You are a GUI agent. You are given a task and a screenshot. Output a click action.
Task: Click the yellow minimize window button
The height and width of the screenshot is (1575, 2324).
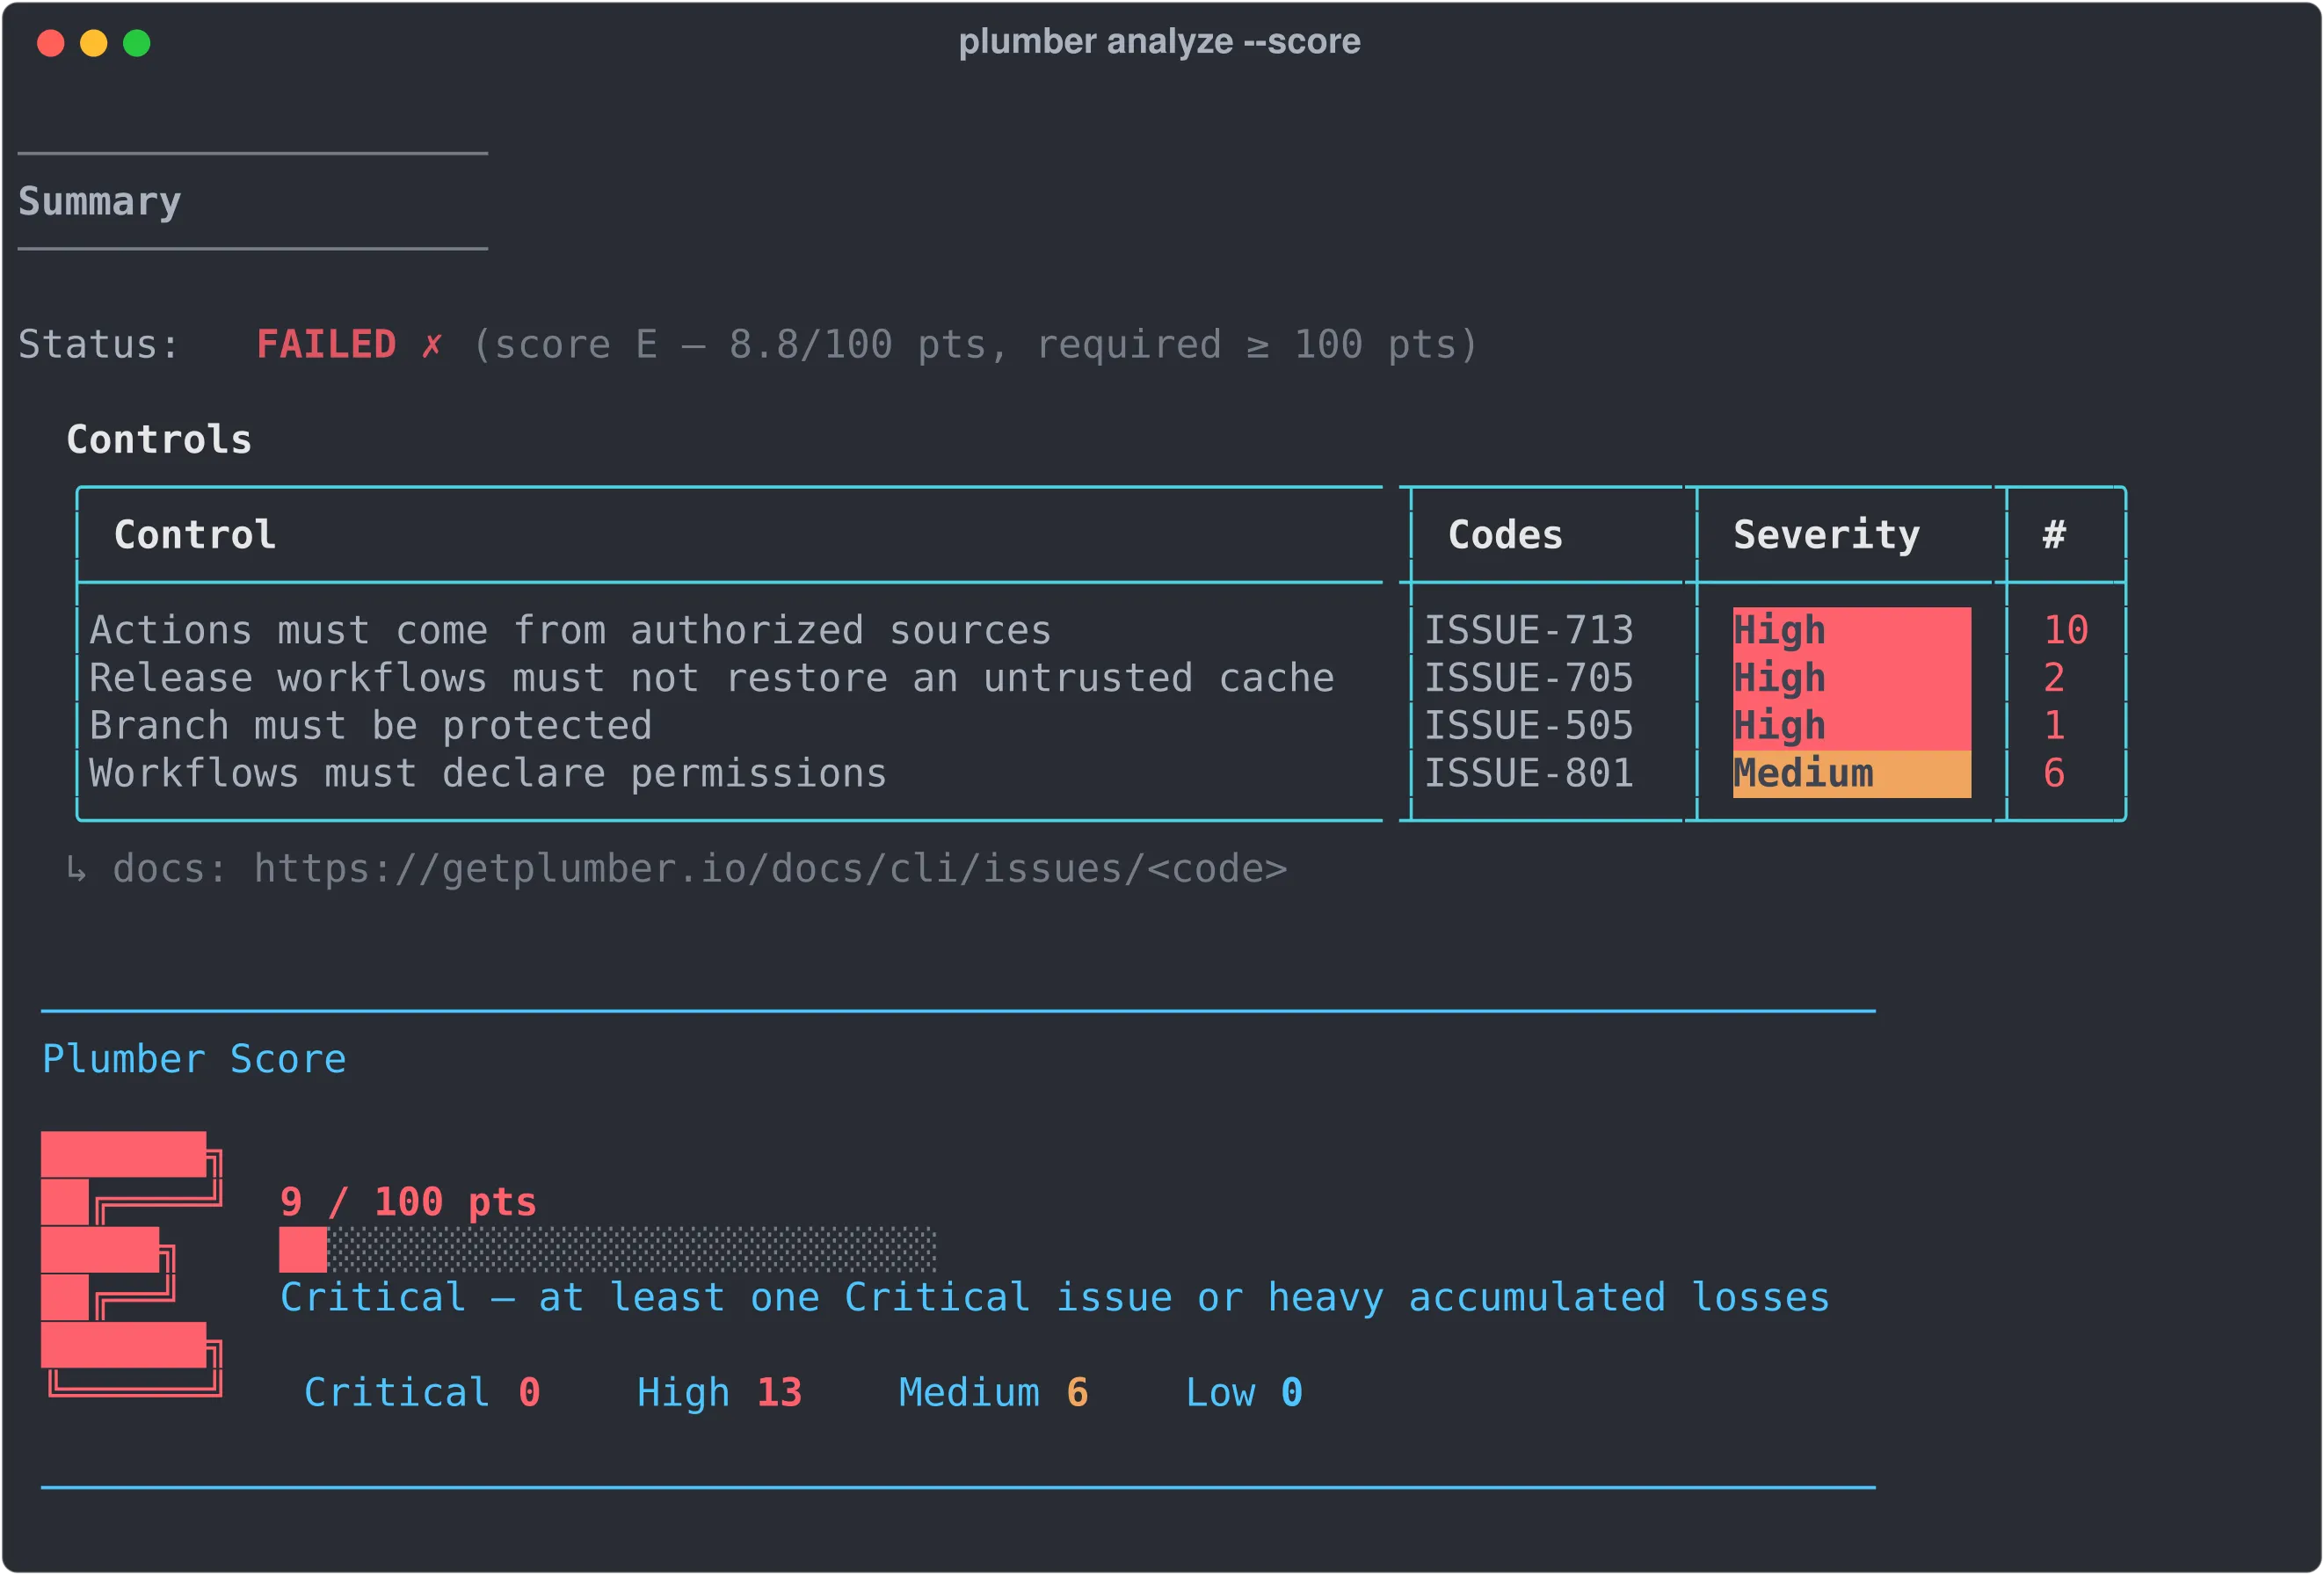pyautogui.click(x=94, y=43)
